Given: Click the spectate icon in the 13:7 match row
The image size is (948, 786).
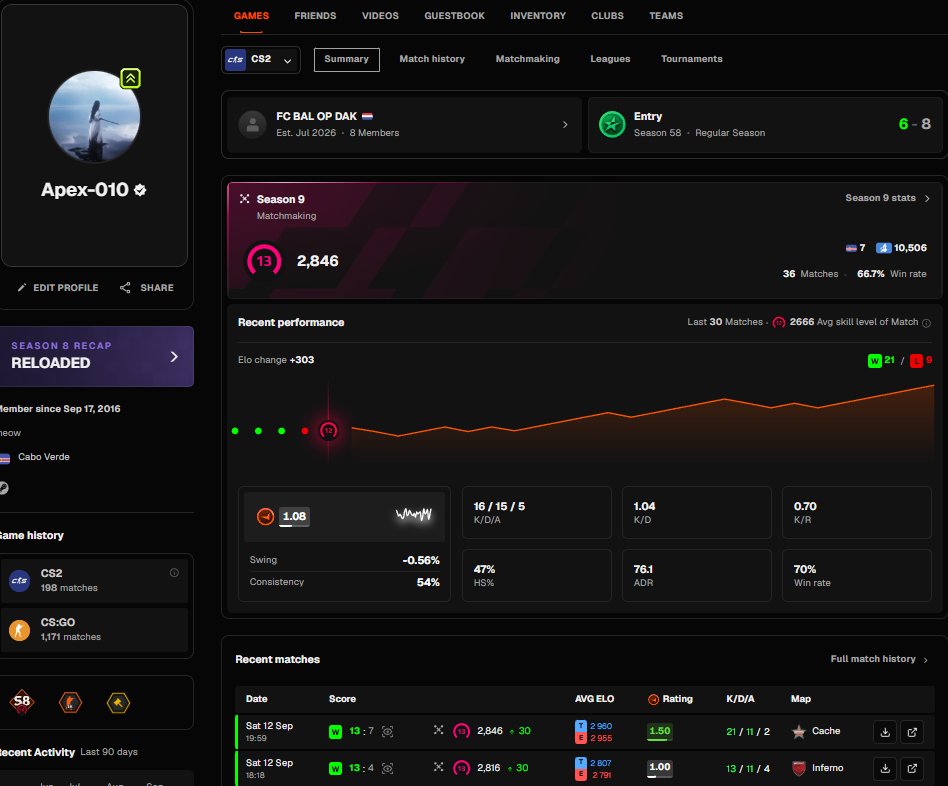Looking at the screenshot, I should click(x=388, y=732).
